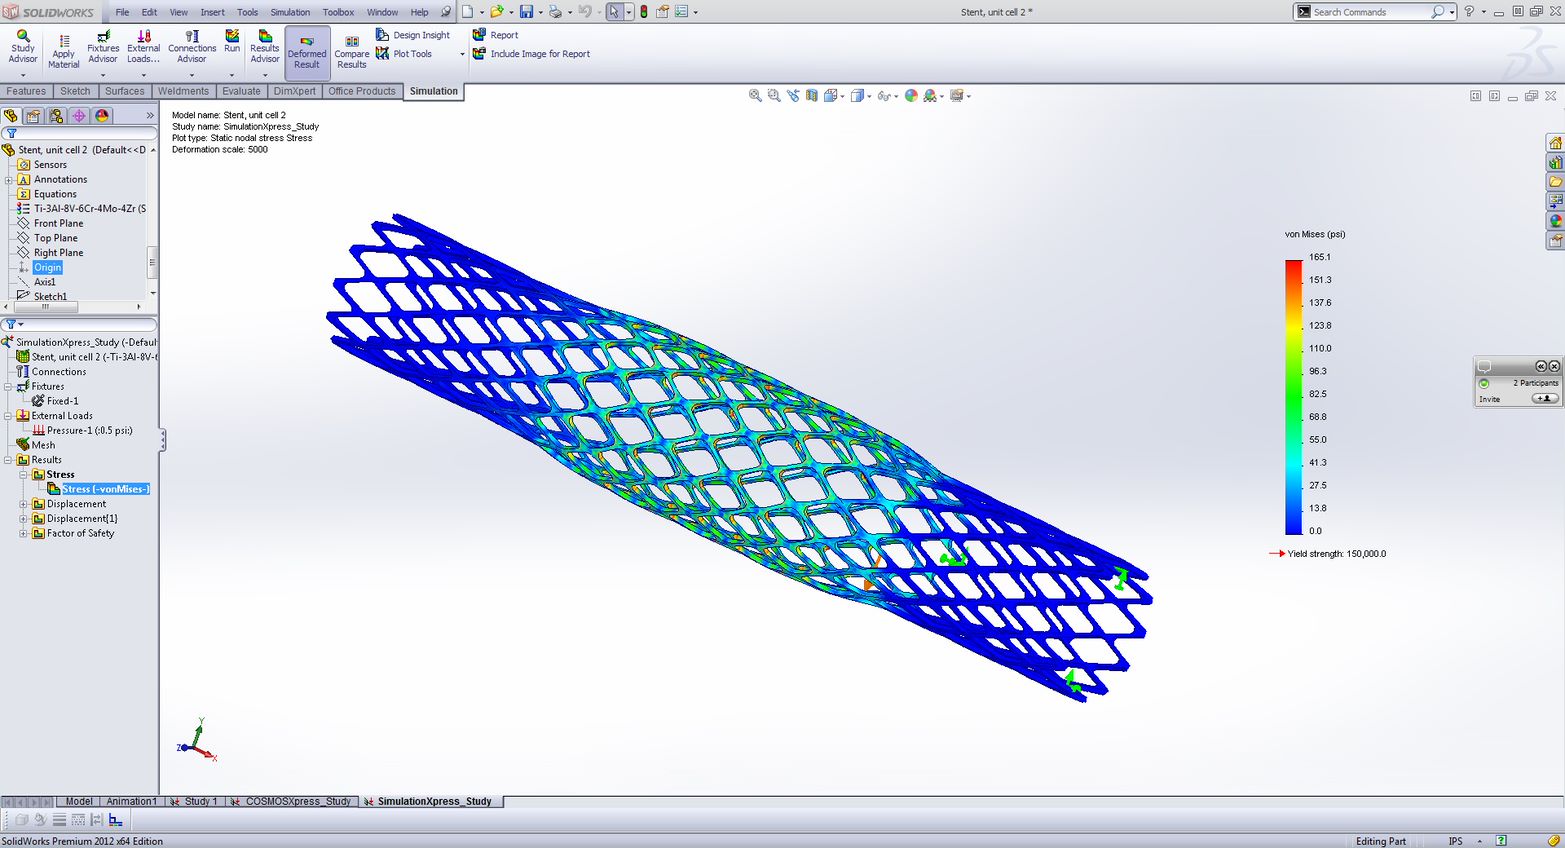1565x848 pixels.
Task: Open Fixtures Advisor dropdown arrow
Action: point(103,75)
